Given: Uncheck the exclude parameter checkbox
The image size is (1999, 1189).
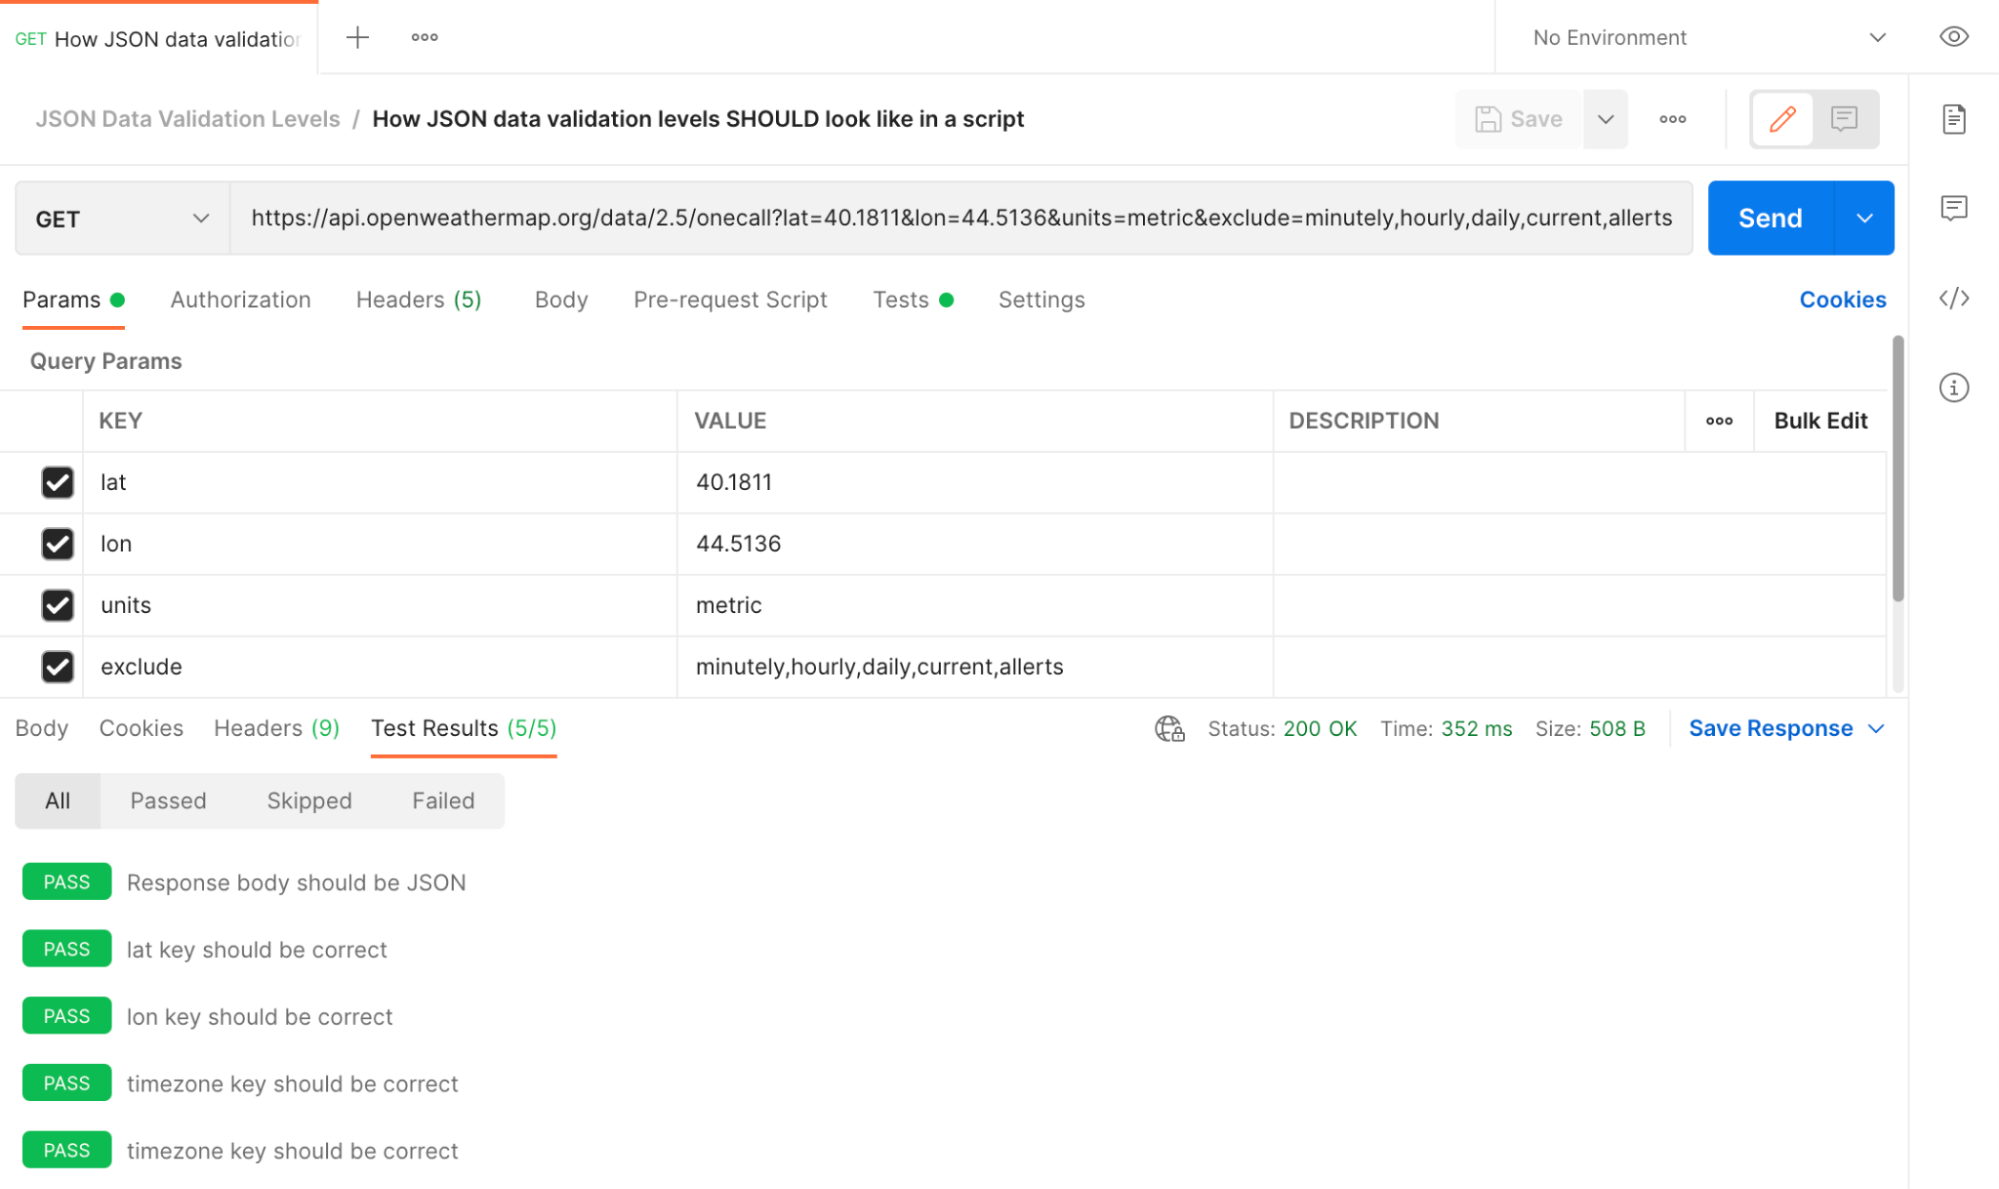Looking at the screenshot, I should point(57,666).
